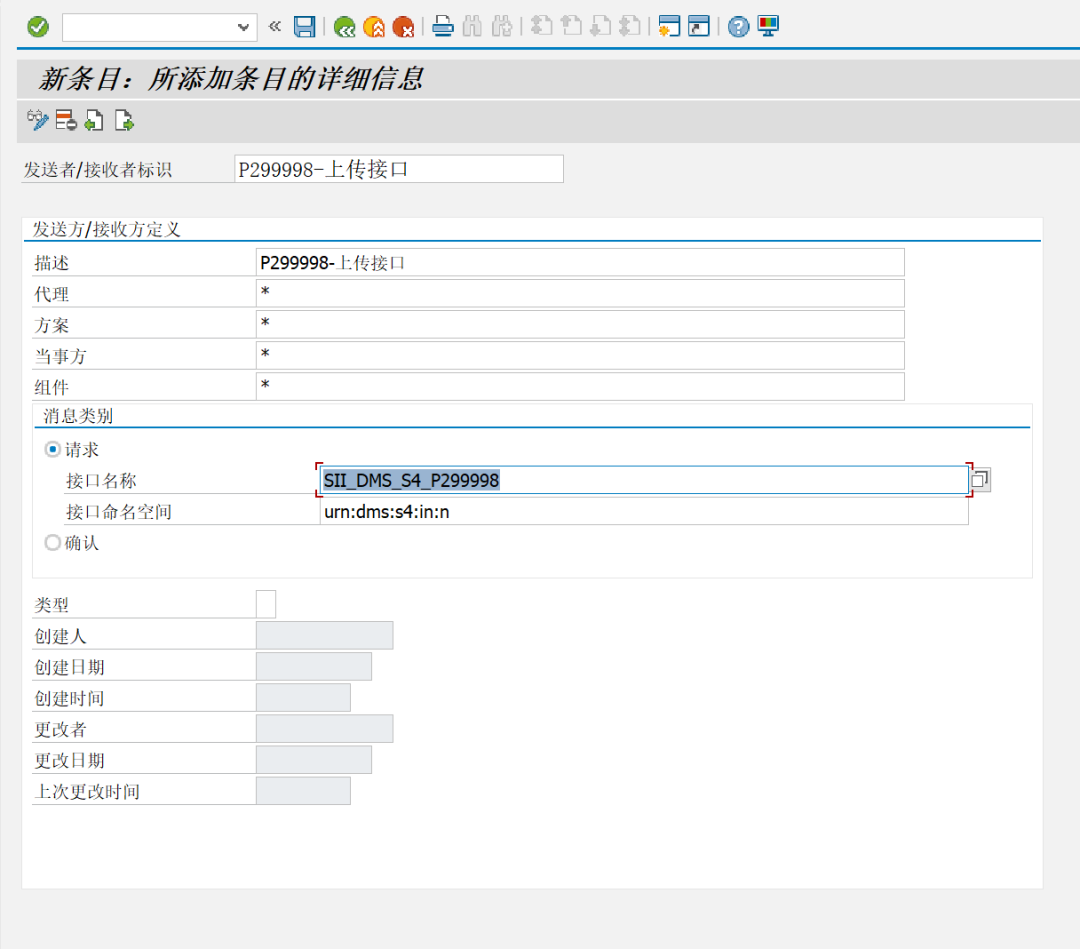
Task: Go back using green Back icon
Action: (x=344, y=27)
